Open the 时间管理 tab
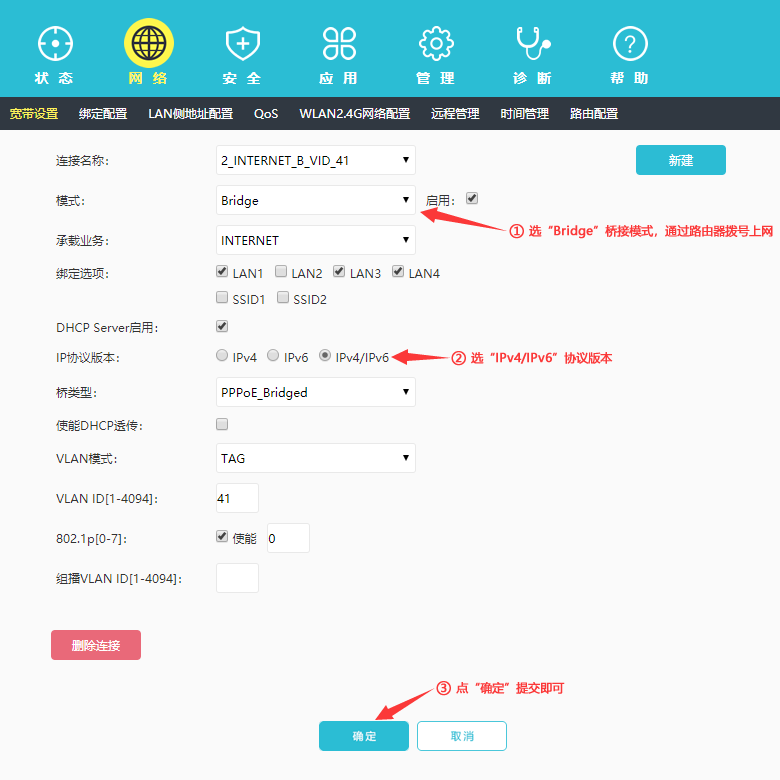 [525, 114]
